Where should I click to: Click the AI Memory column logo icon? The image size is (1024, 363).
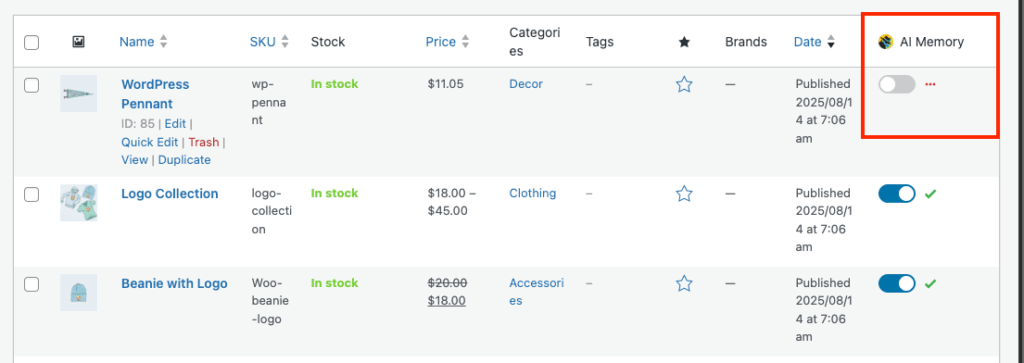pyautogui.click(x=886, y=42)
